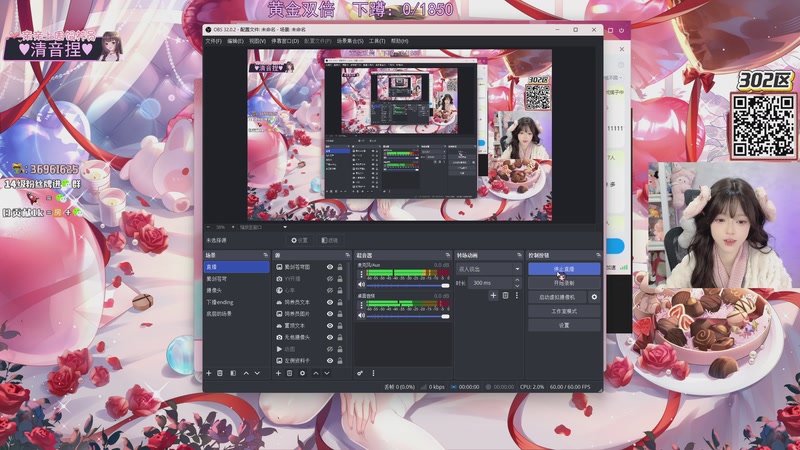The image size is (800, 450).
Task: Mute the 麦克风/Aux speaker icon
Action: 361,285
